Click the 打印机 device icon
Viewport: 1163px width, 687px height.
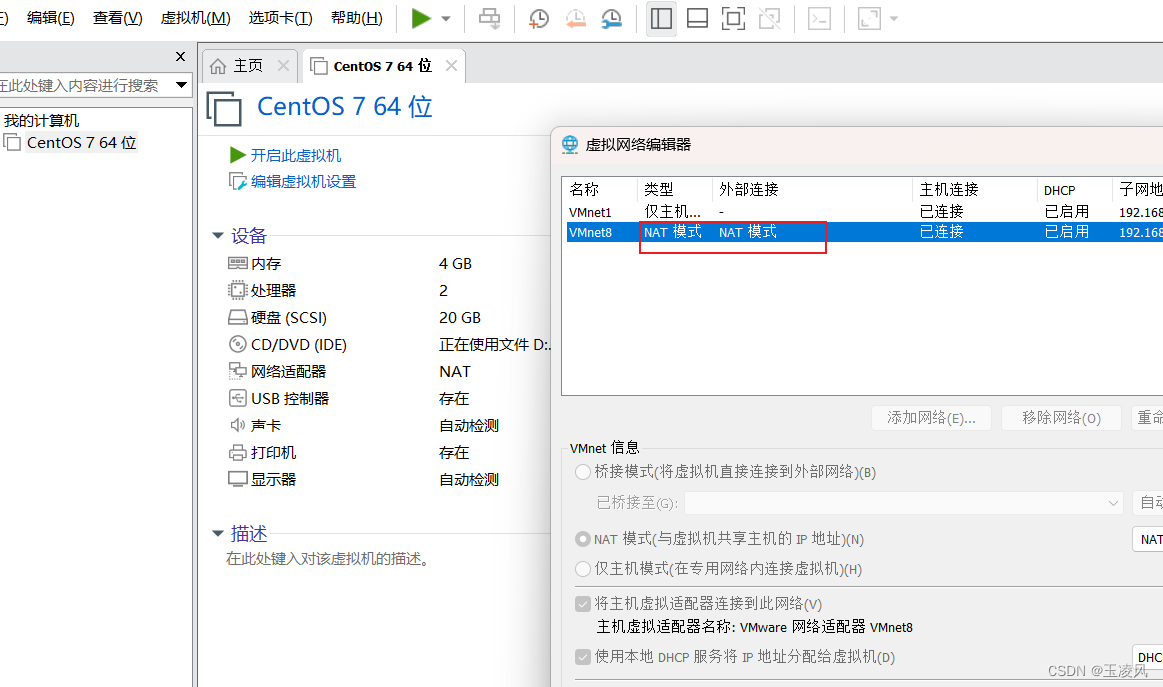(237, 453)
